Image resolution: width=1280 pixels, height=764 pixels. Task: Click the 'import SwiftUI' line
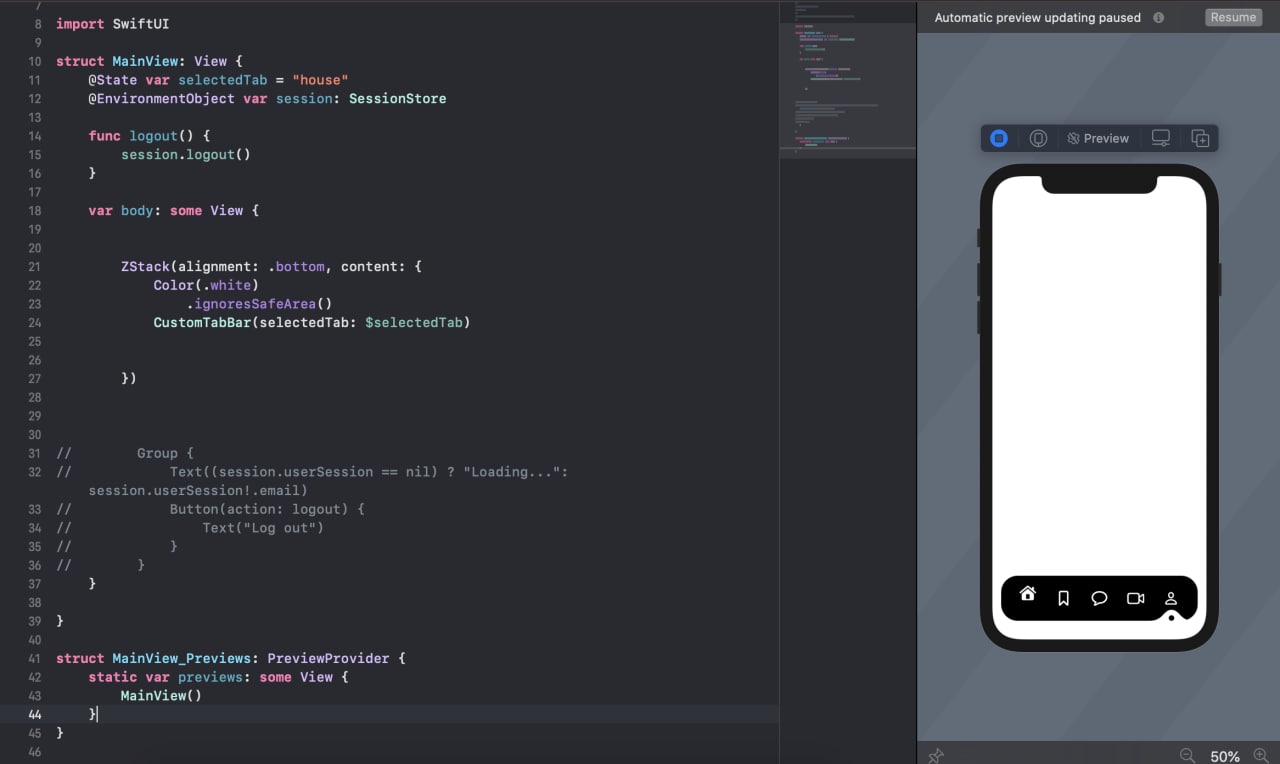pos(112,23)
